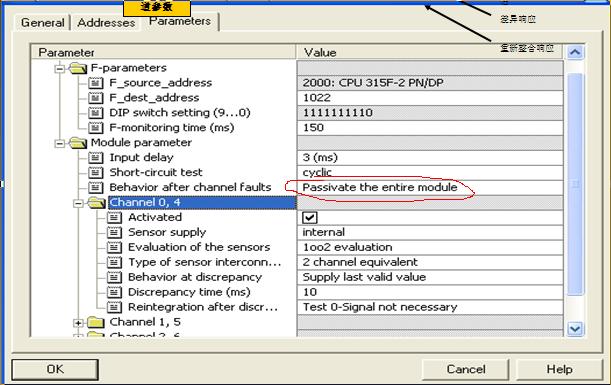611x385 pixels.
Task: Select the Module parameter tree row
Action: click(141, 143)
